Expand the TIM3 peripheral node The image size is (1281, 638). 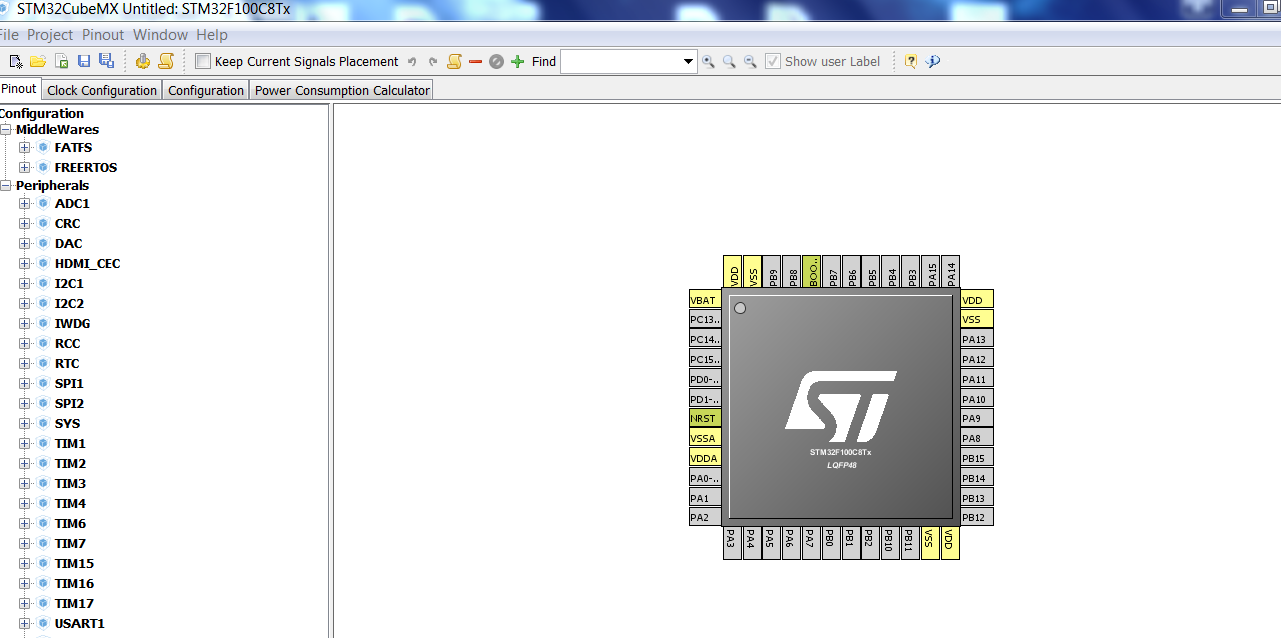click(25, 483)
